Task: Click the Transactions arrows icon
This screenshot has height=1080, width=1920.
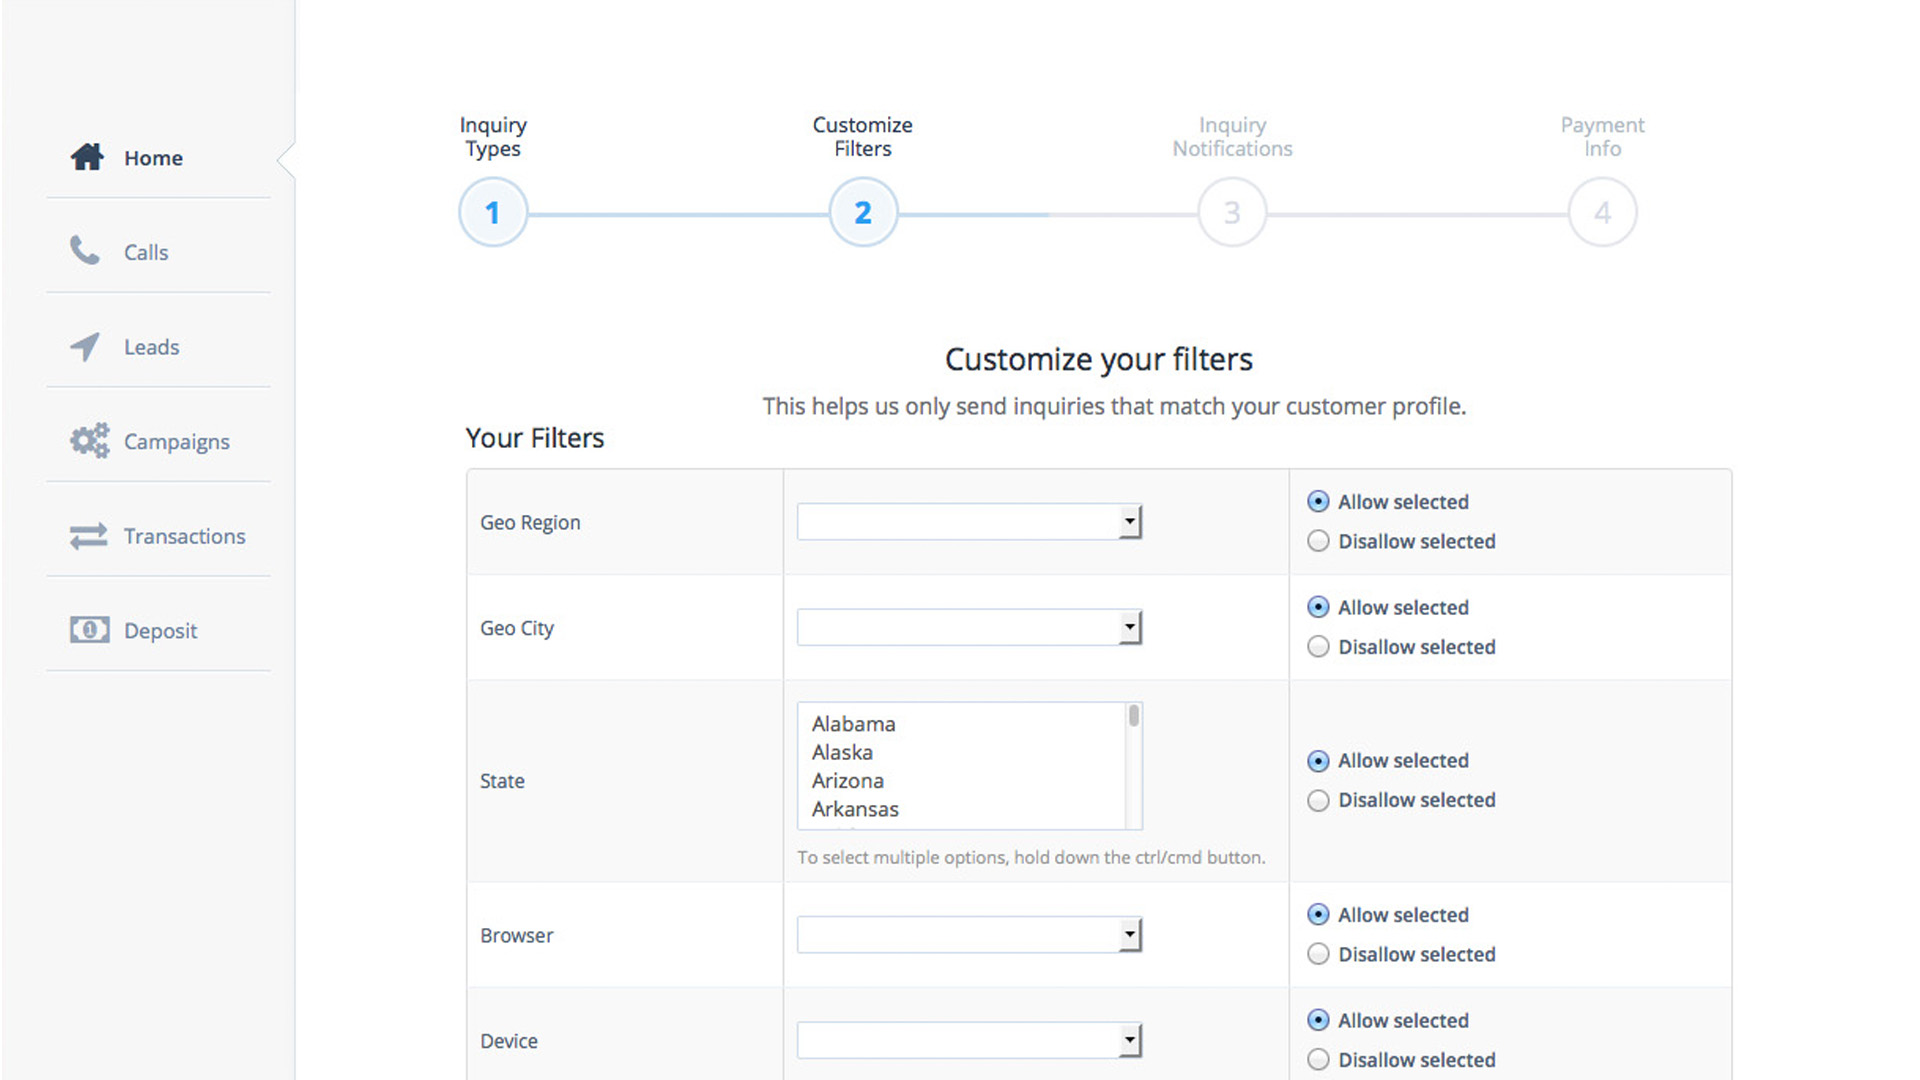Action: (x=88, y=536)
